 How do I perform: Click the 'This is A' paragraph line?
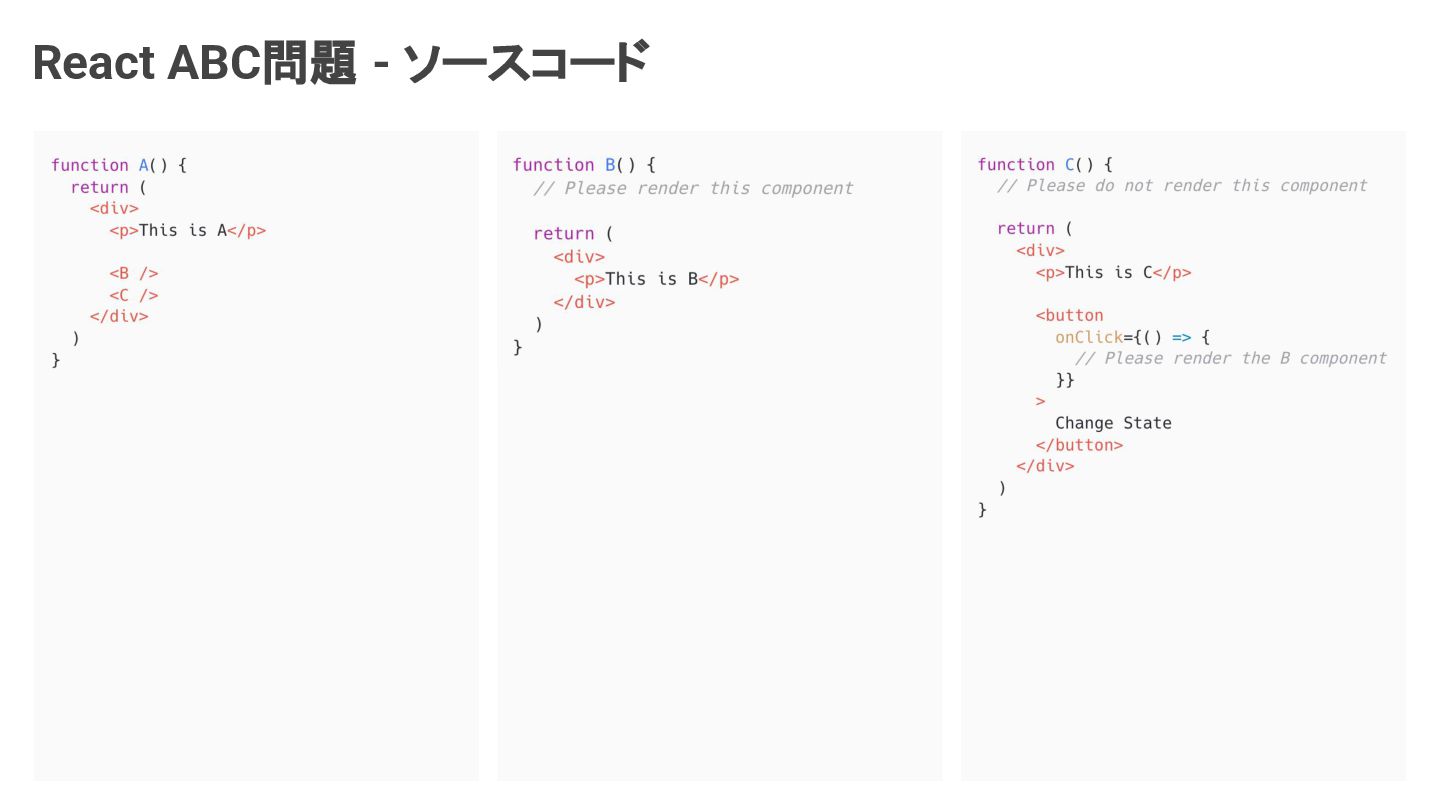tap(188, 230)
